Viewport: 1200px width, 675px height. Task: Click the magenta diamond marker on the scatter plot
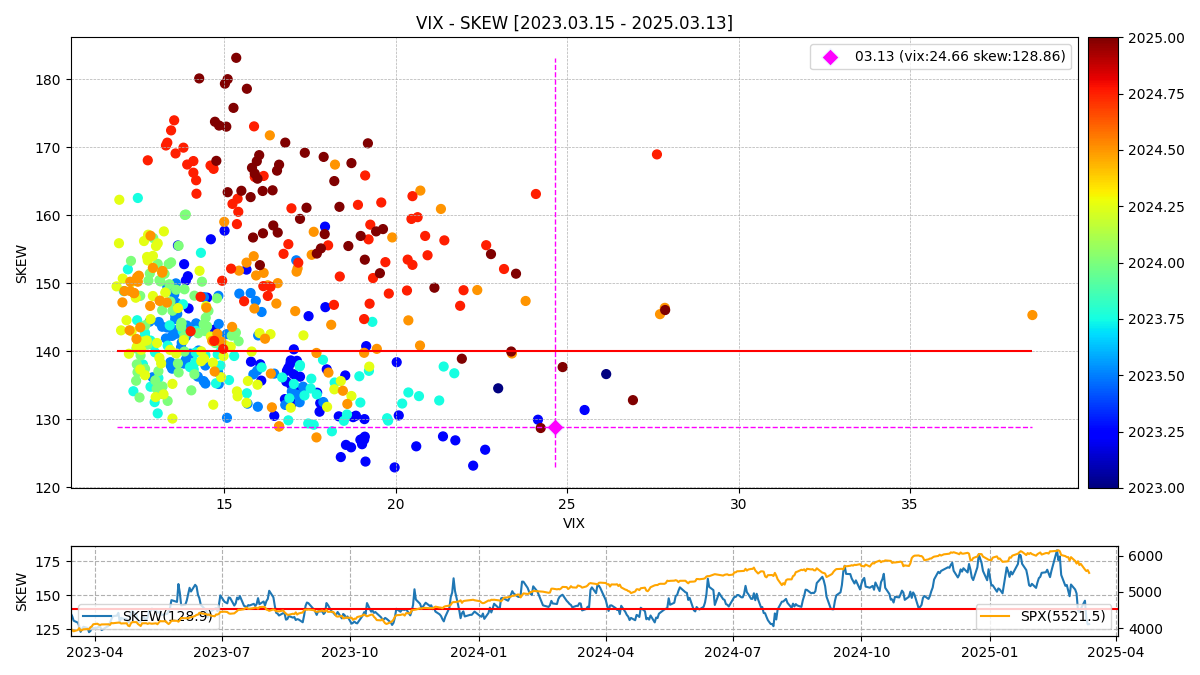pos(555,427)
